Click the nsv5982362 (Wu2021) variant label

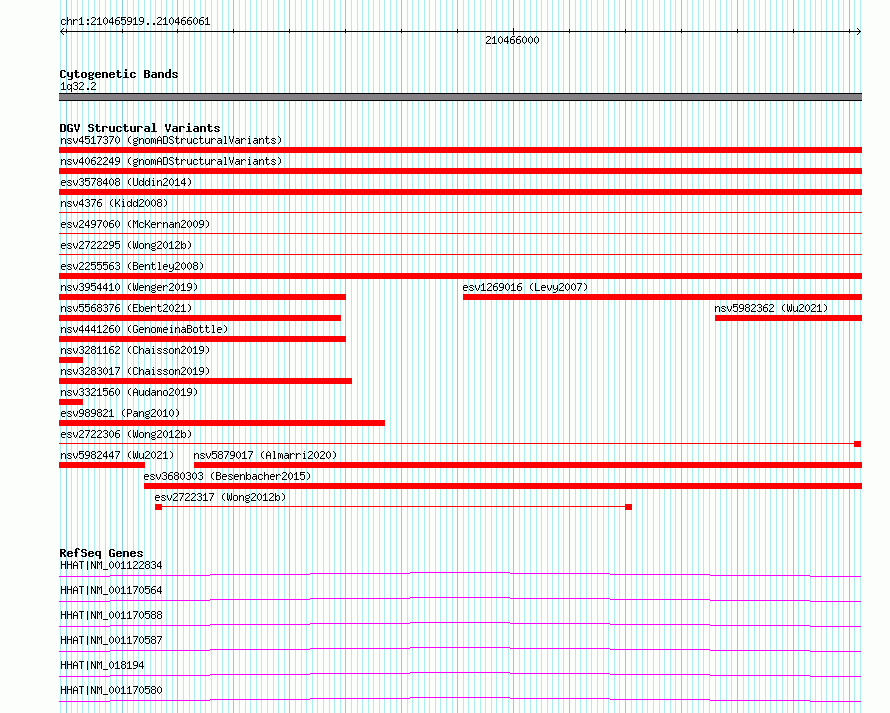[x=771, y=308]
